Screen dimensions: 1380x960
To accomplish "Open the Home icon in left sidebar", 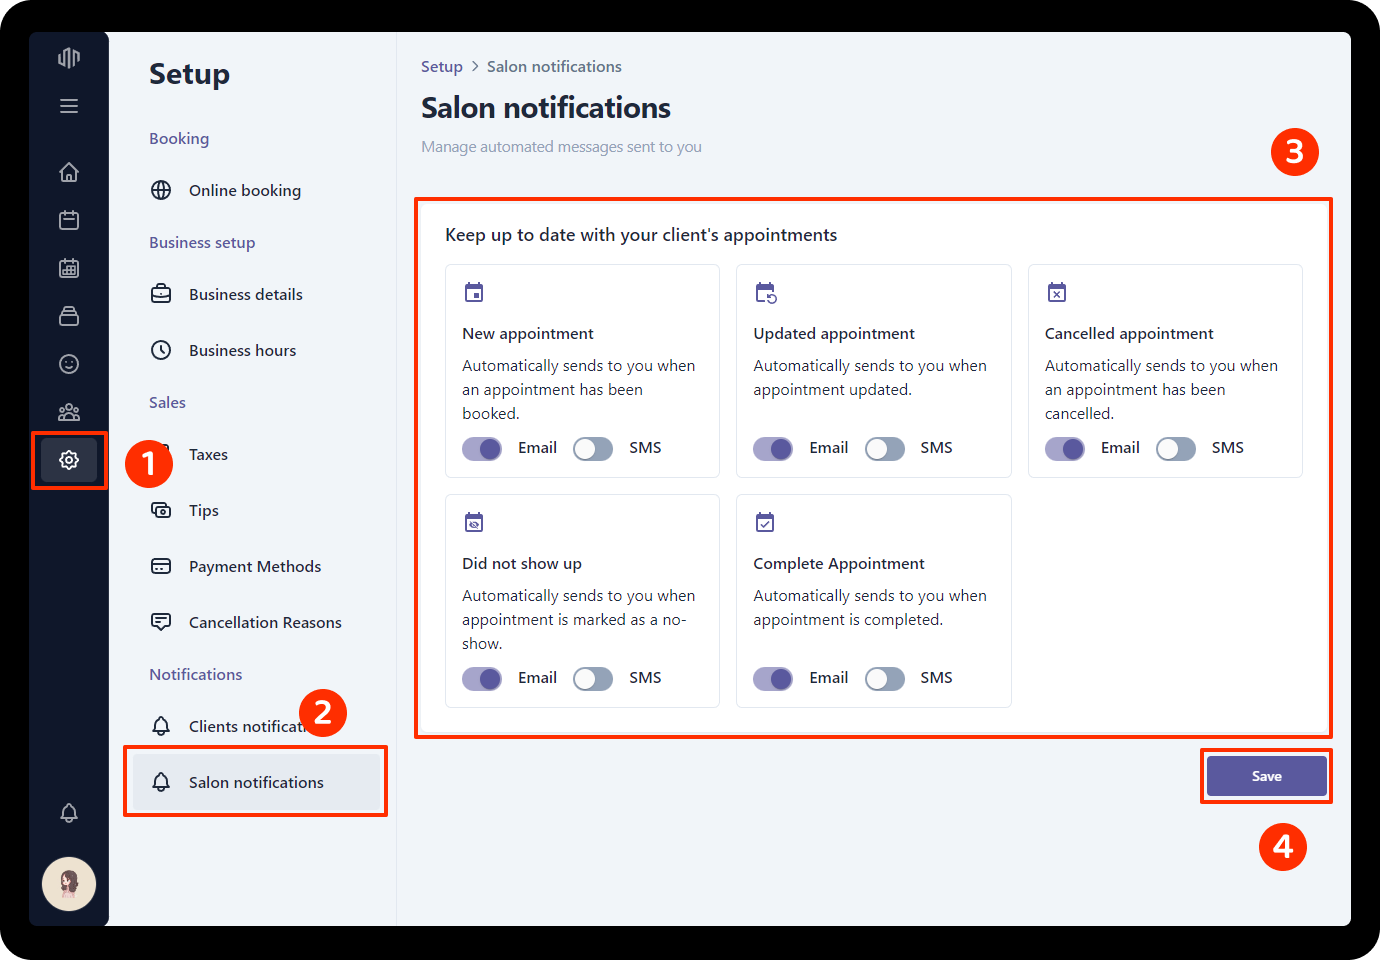I will (x=69, y=172).
